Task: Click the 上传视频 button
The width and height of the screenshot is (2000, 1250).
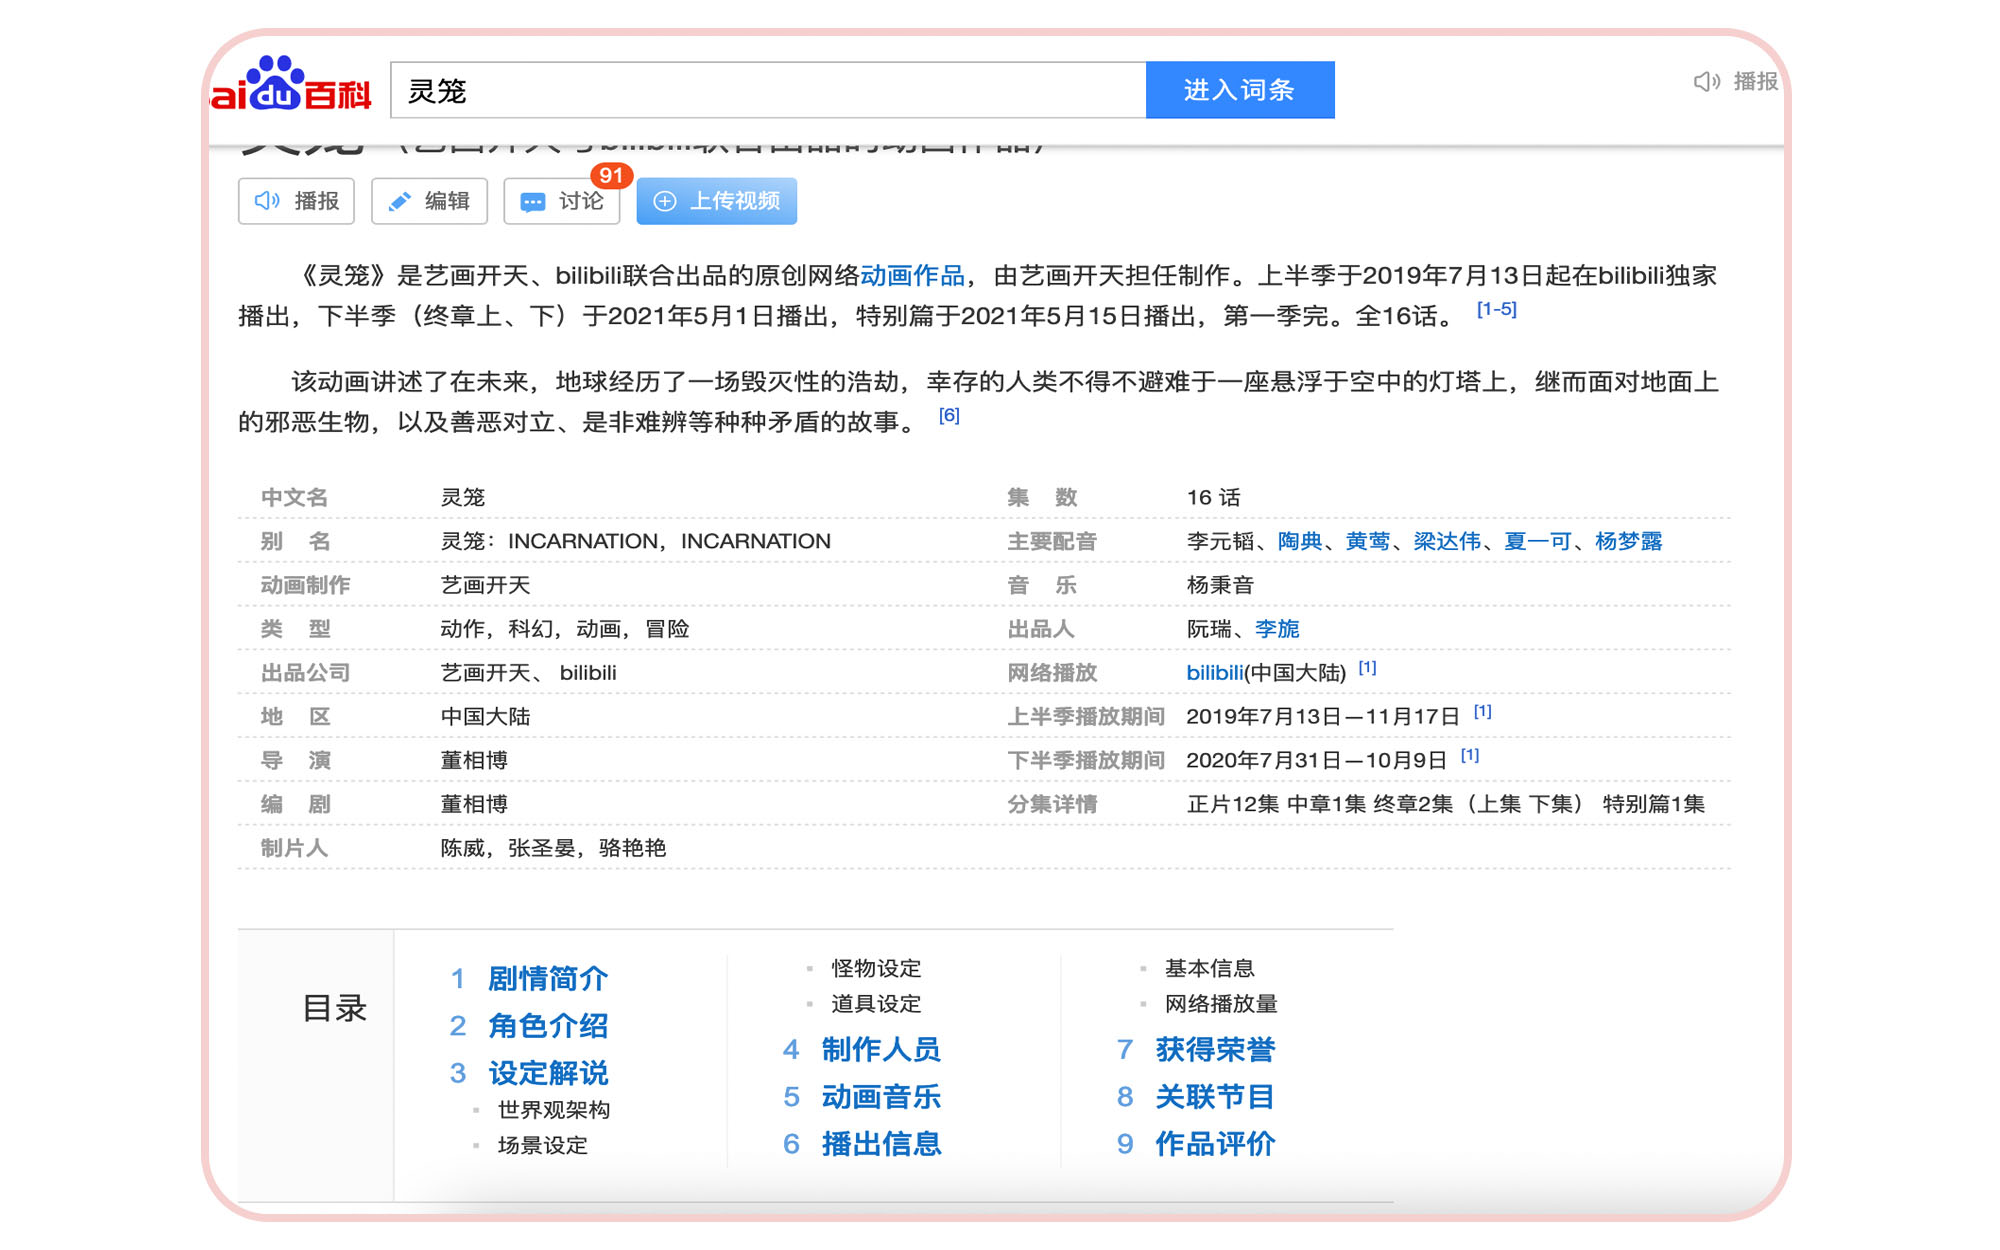Action: [717, 201]
